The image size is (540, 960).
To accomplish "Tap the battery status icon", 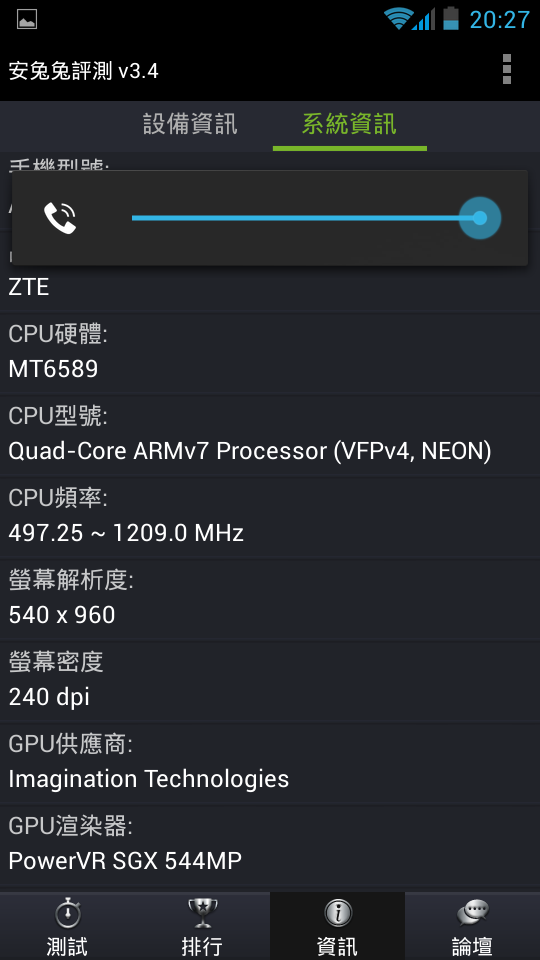I will (x=451, y=18).
